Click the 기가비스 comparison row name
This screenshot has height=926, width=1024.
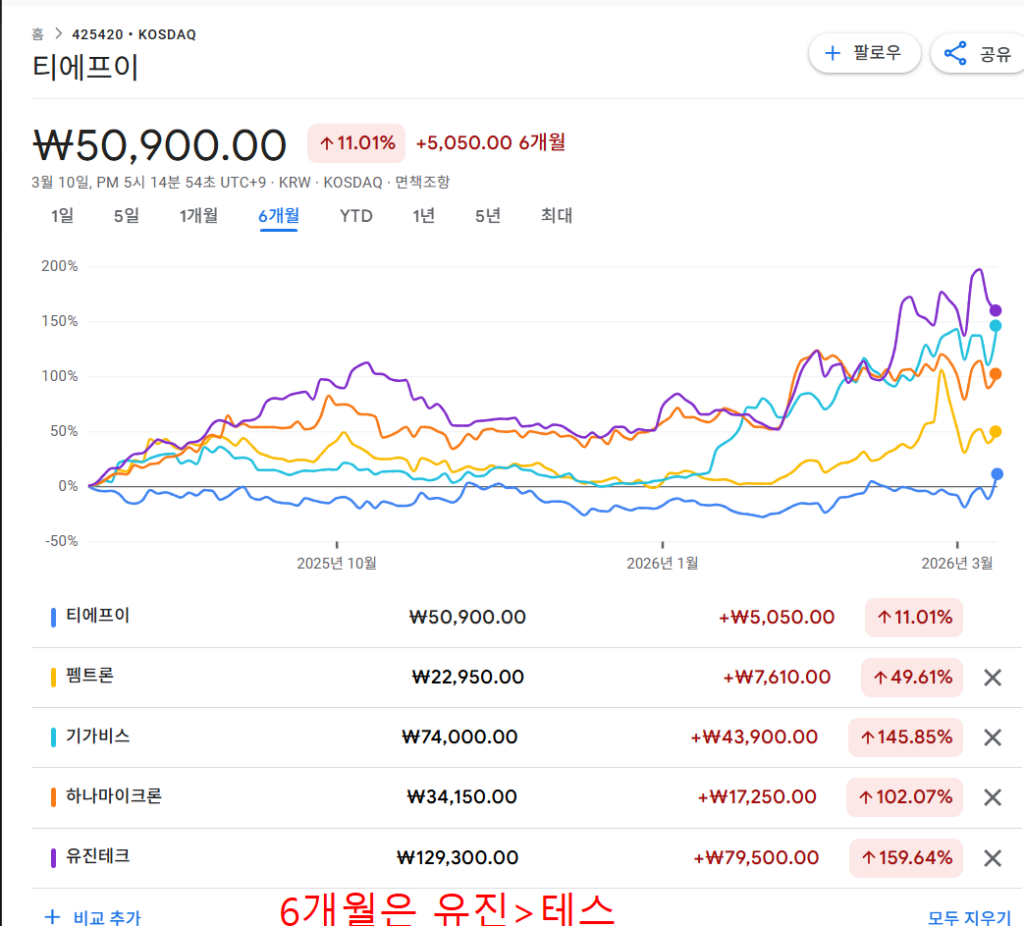point(97,737)
